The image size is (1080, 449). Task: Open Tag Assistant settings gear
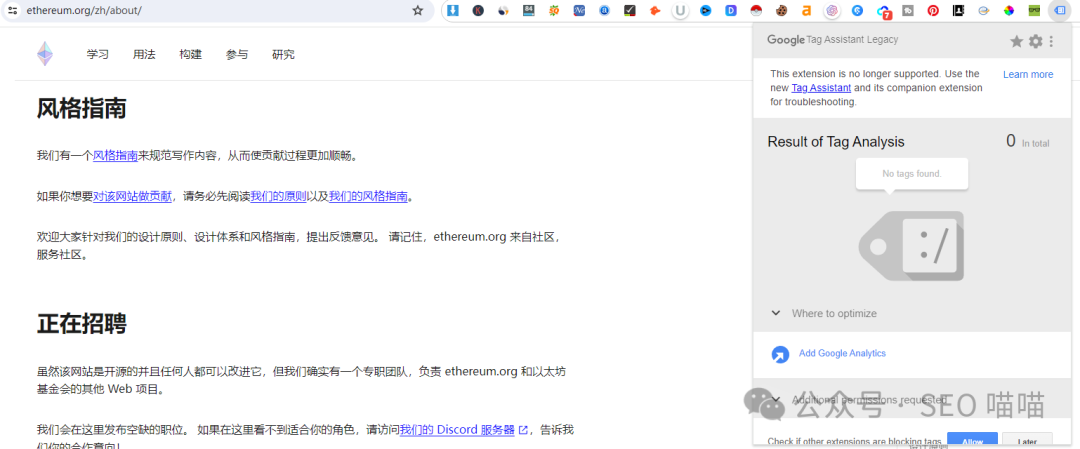pos(1036,41)
